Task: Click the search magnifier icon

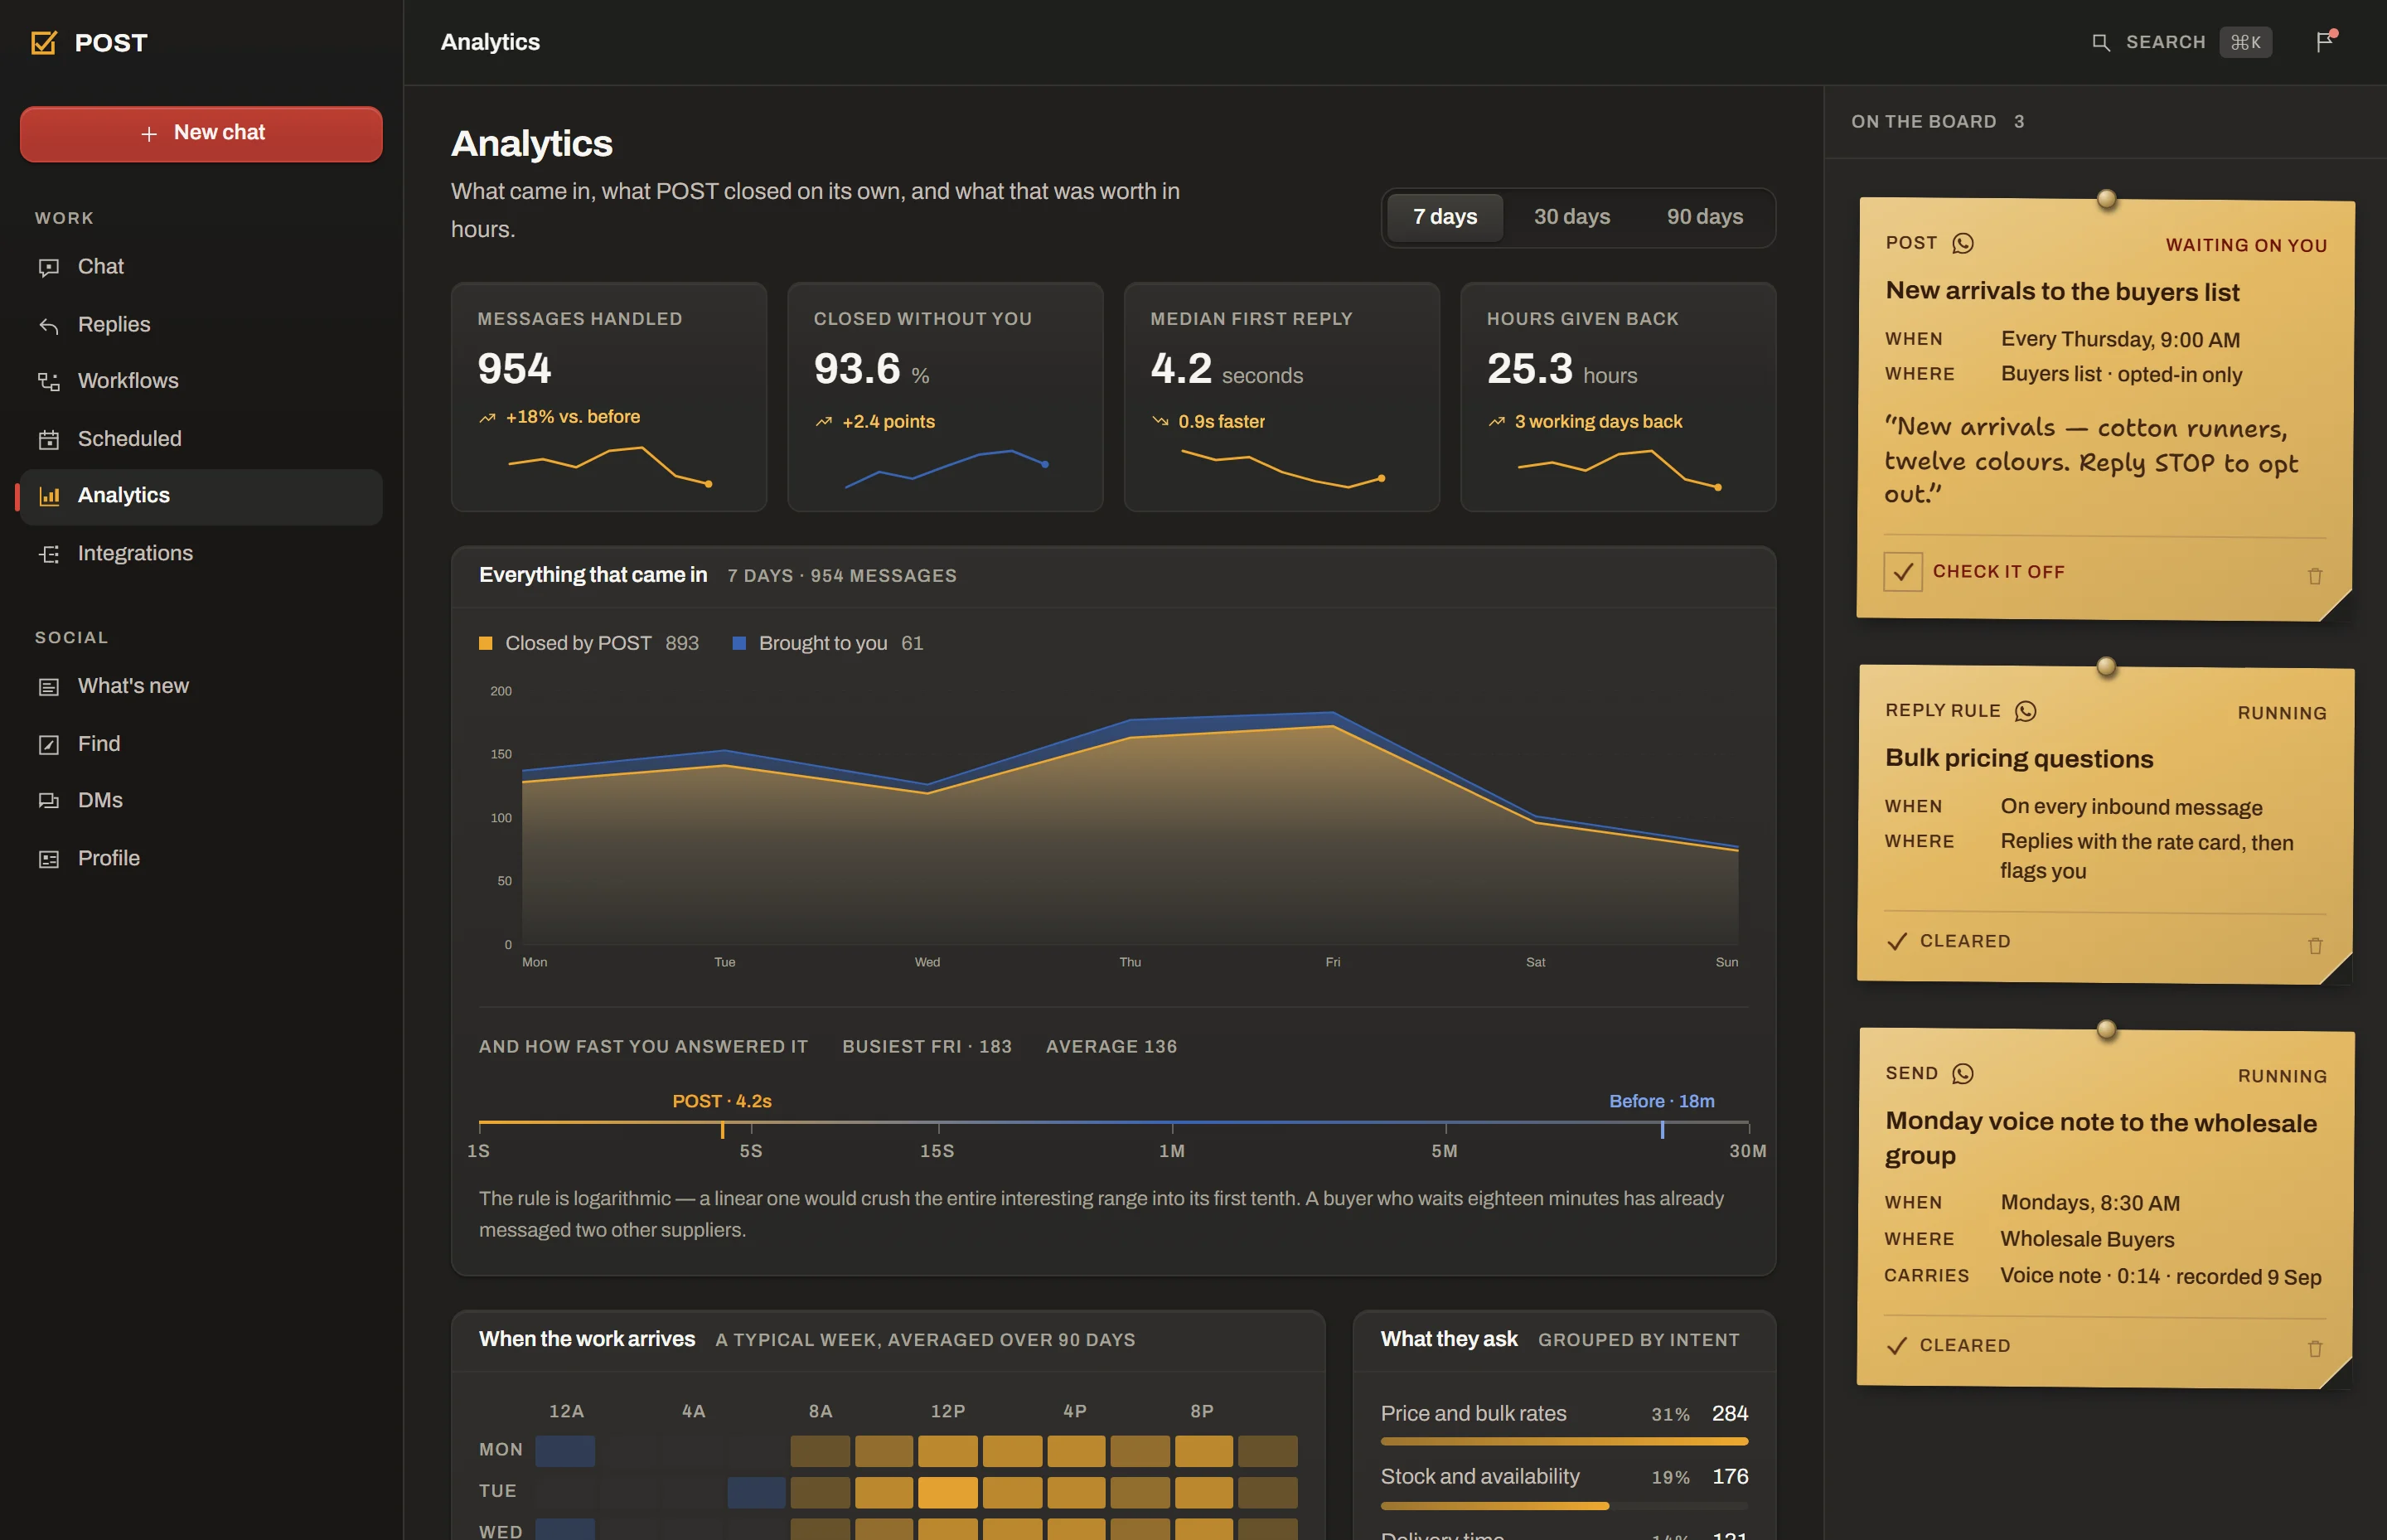Action: [x=2101, y=42]
